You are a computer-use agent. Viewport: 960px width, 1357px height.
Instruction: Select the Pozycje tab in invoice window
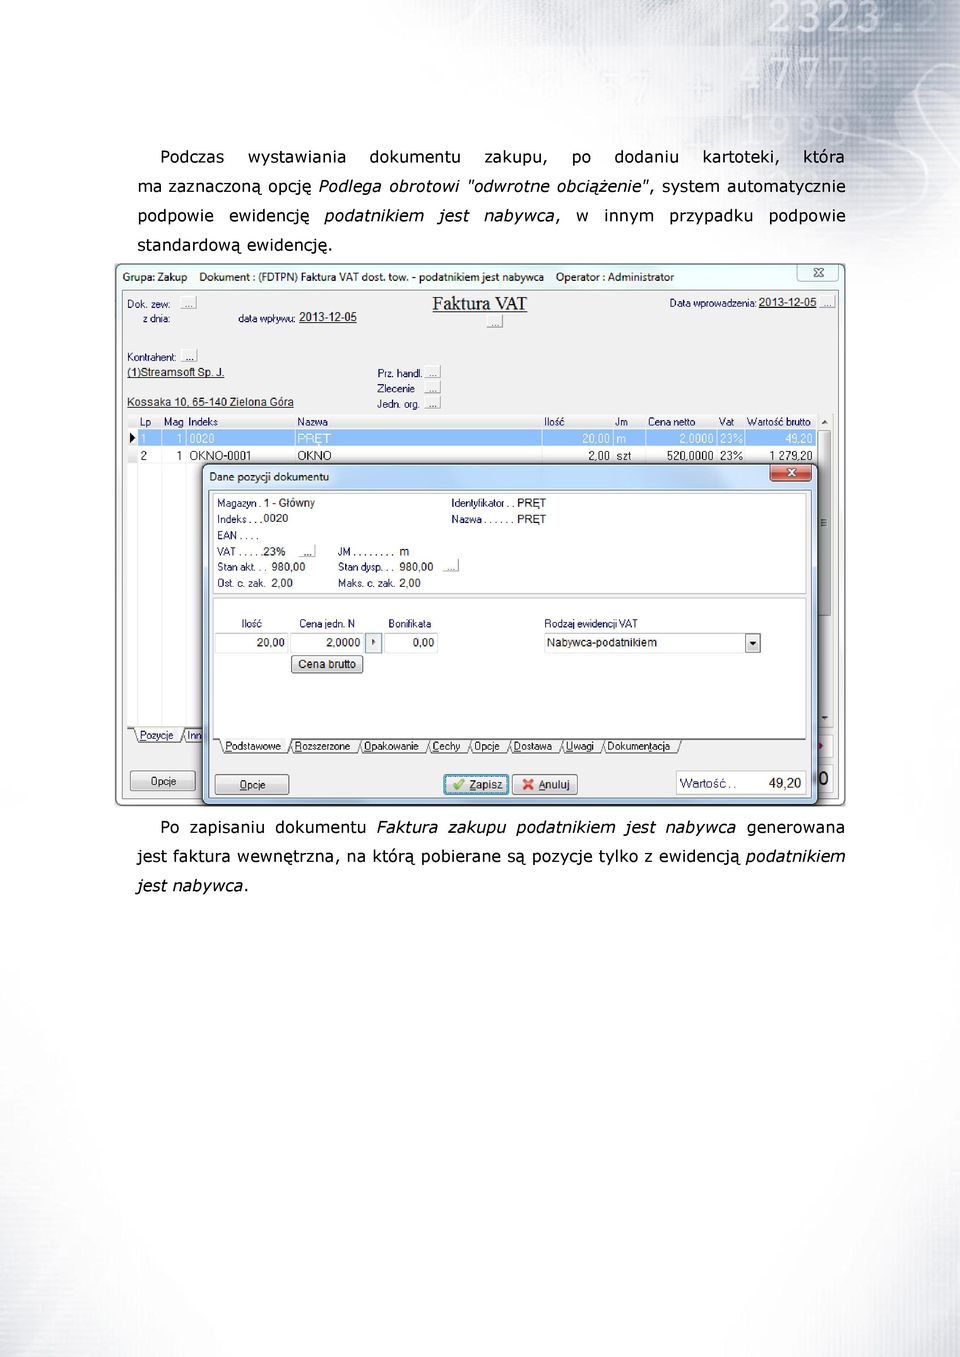coord(157,735)
